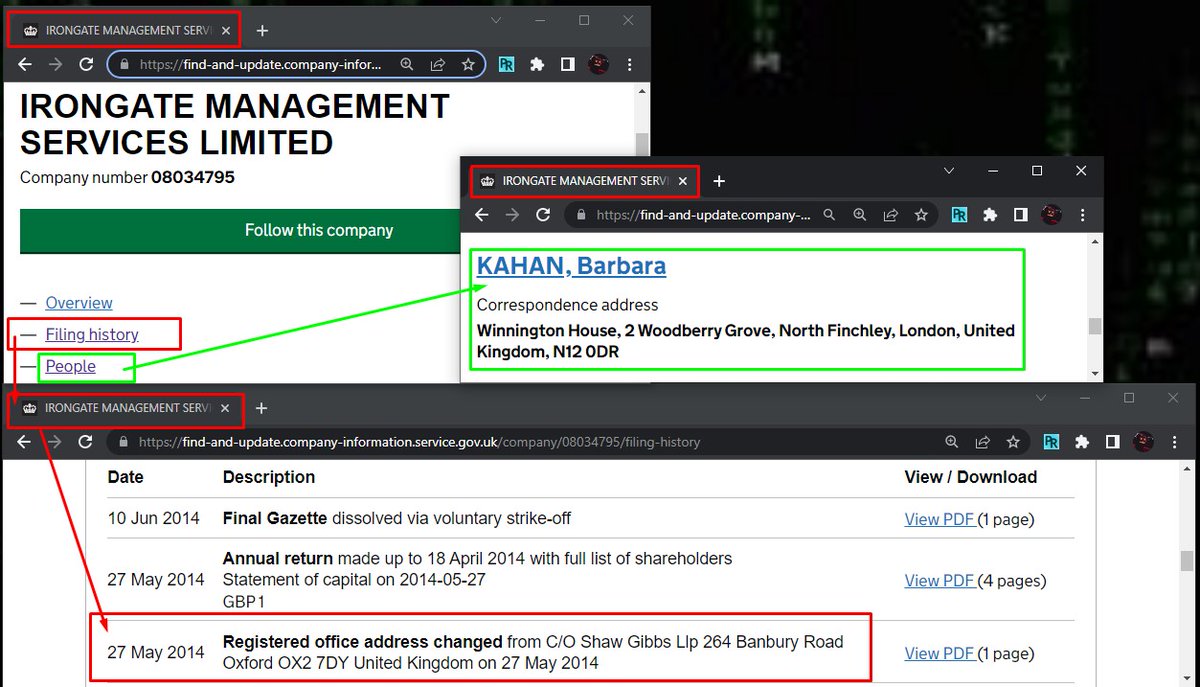The image size is (1200, 687).
Task: Click forward arrow in top-left browser window
Action: [55, 64]
